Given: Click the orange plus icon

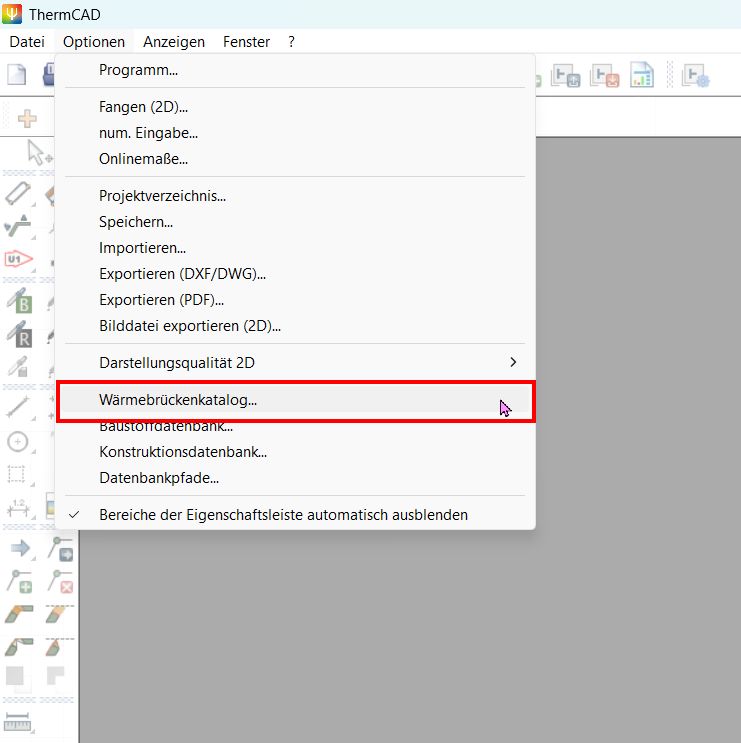Looking at the screenshot, I should point(27,118).
